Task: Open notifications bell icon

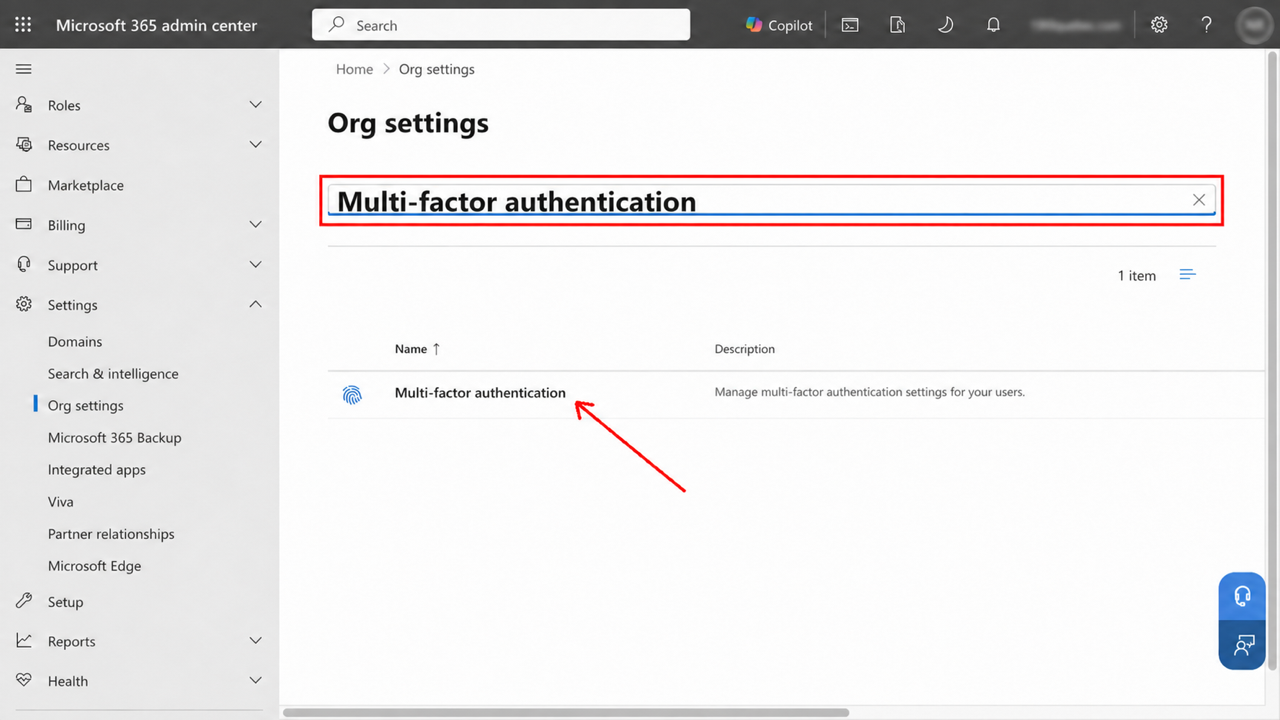Action: click(x=993, y=25)
